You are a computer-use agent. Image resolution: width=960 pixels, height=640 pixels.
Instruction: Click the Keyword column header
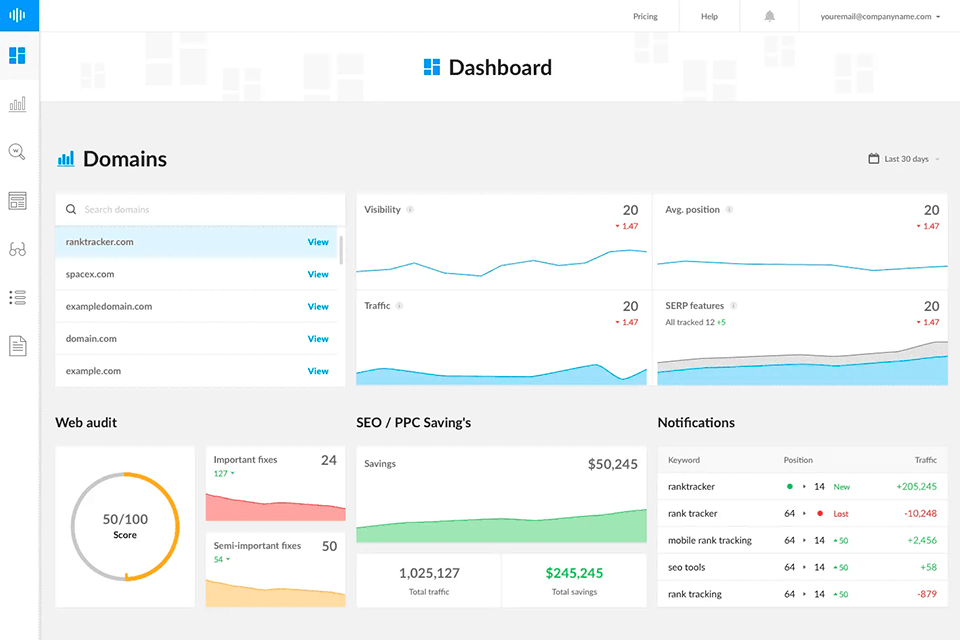click(x=683, y=460)
